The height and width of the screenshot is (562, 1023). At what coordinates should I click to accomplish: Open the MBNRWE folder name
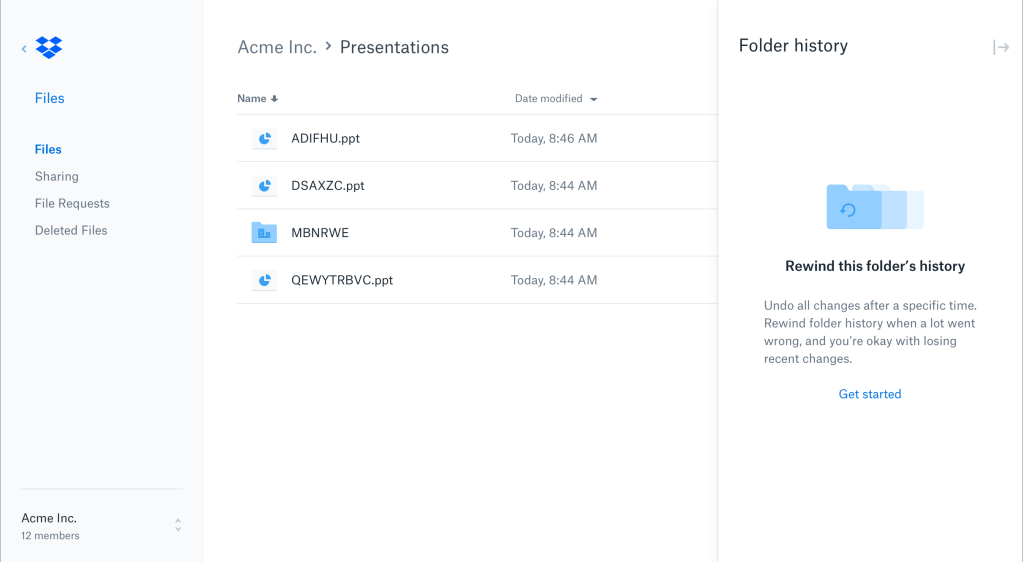pos(320,233)
